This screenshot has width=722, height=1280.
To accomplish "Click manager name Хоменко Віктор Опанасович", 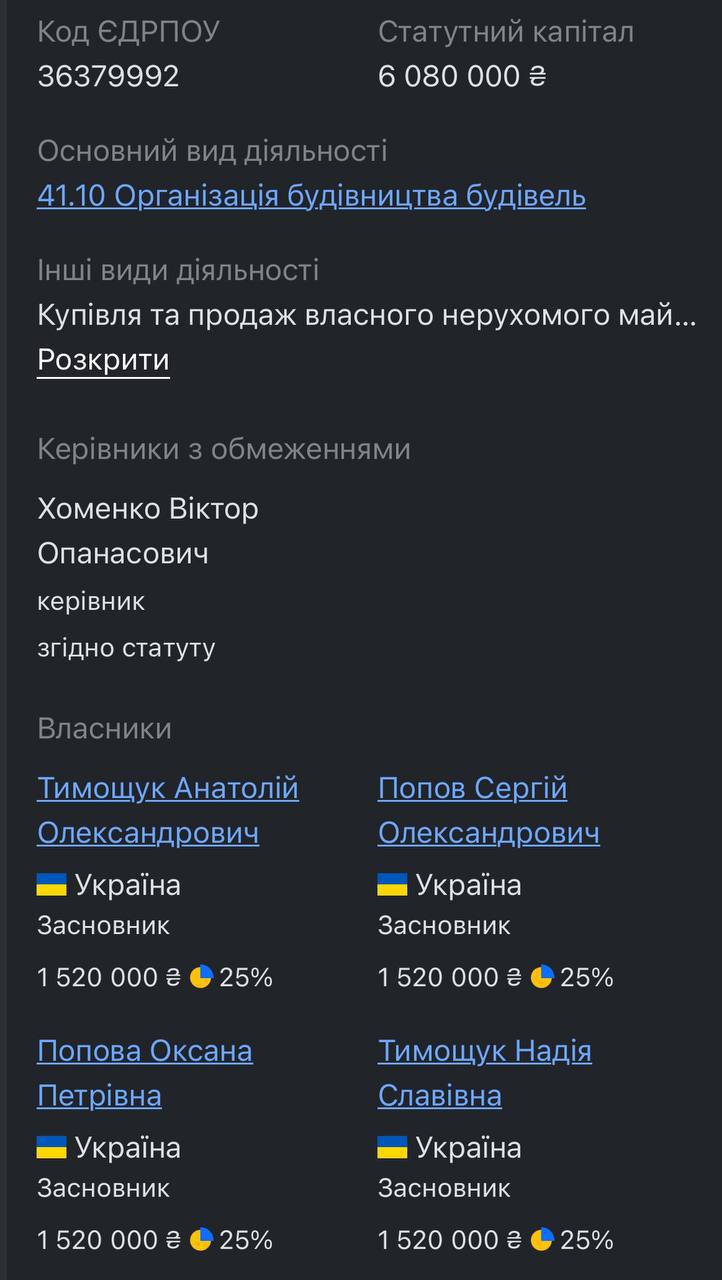I will (x=148, y=531).
